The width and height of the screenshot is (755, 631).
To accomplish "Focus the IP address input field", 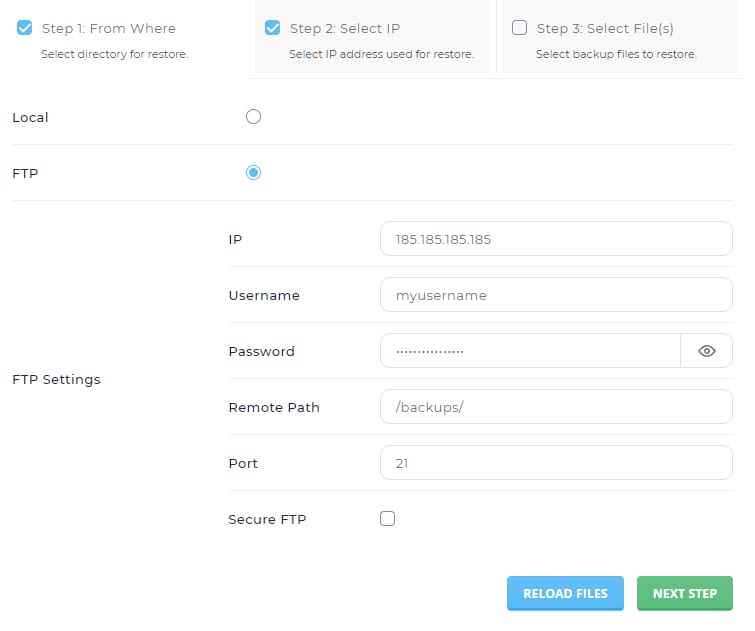I will click(x=556, y=240).
